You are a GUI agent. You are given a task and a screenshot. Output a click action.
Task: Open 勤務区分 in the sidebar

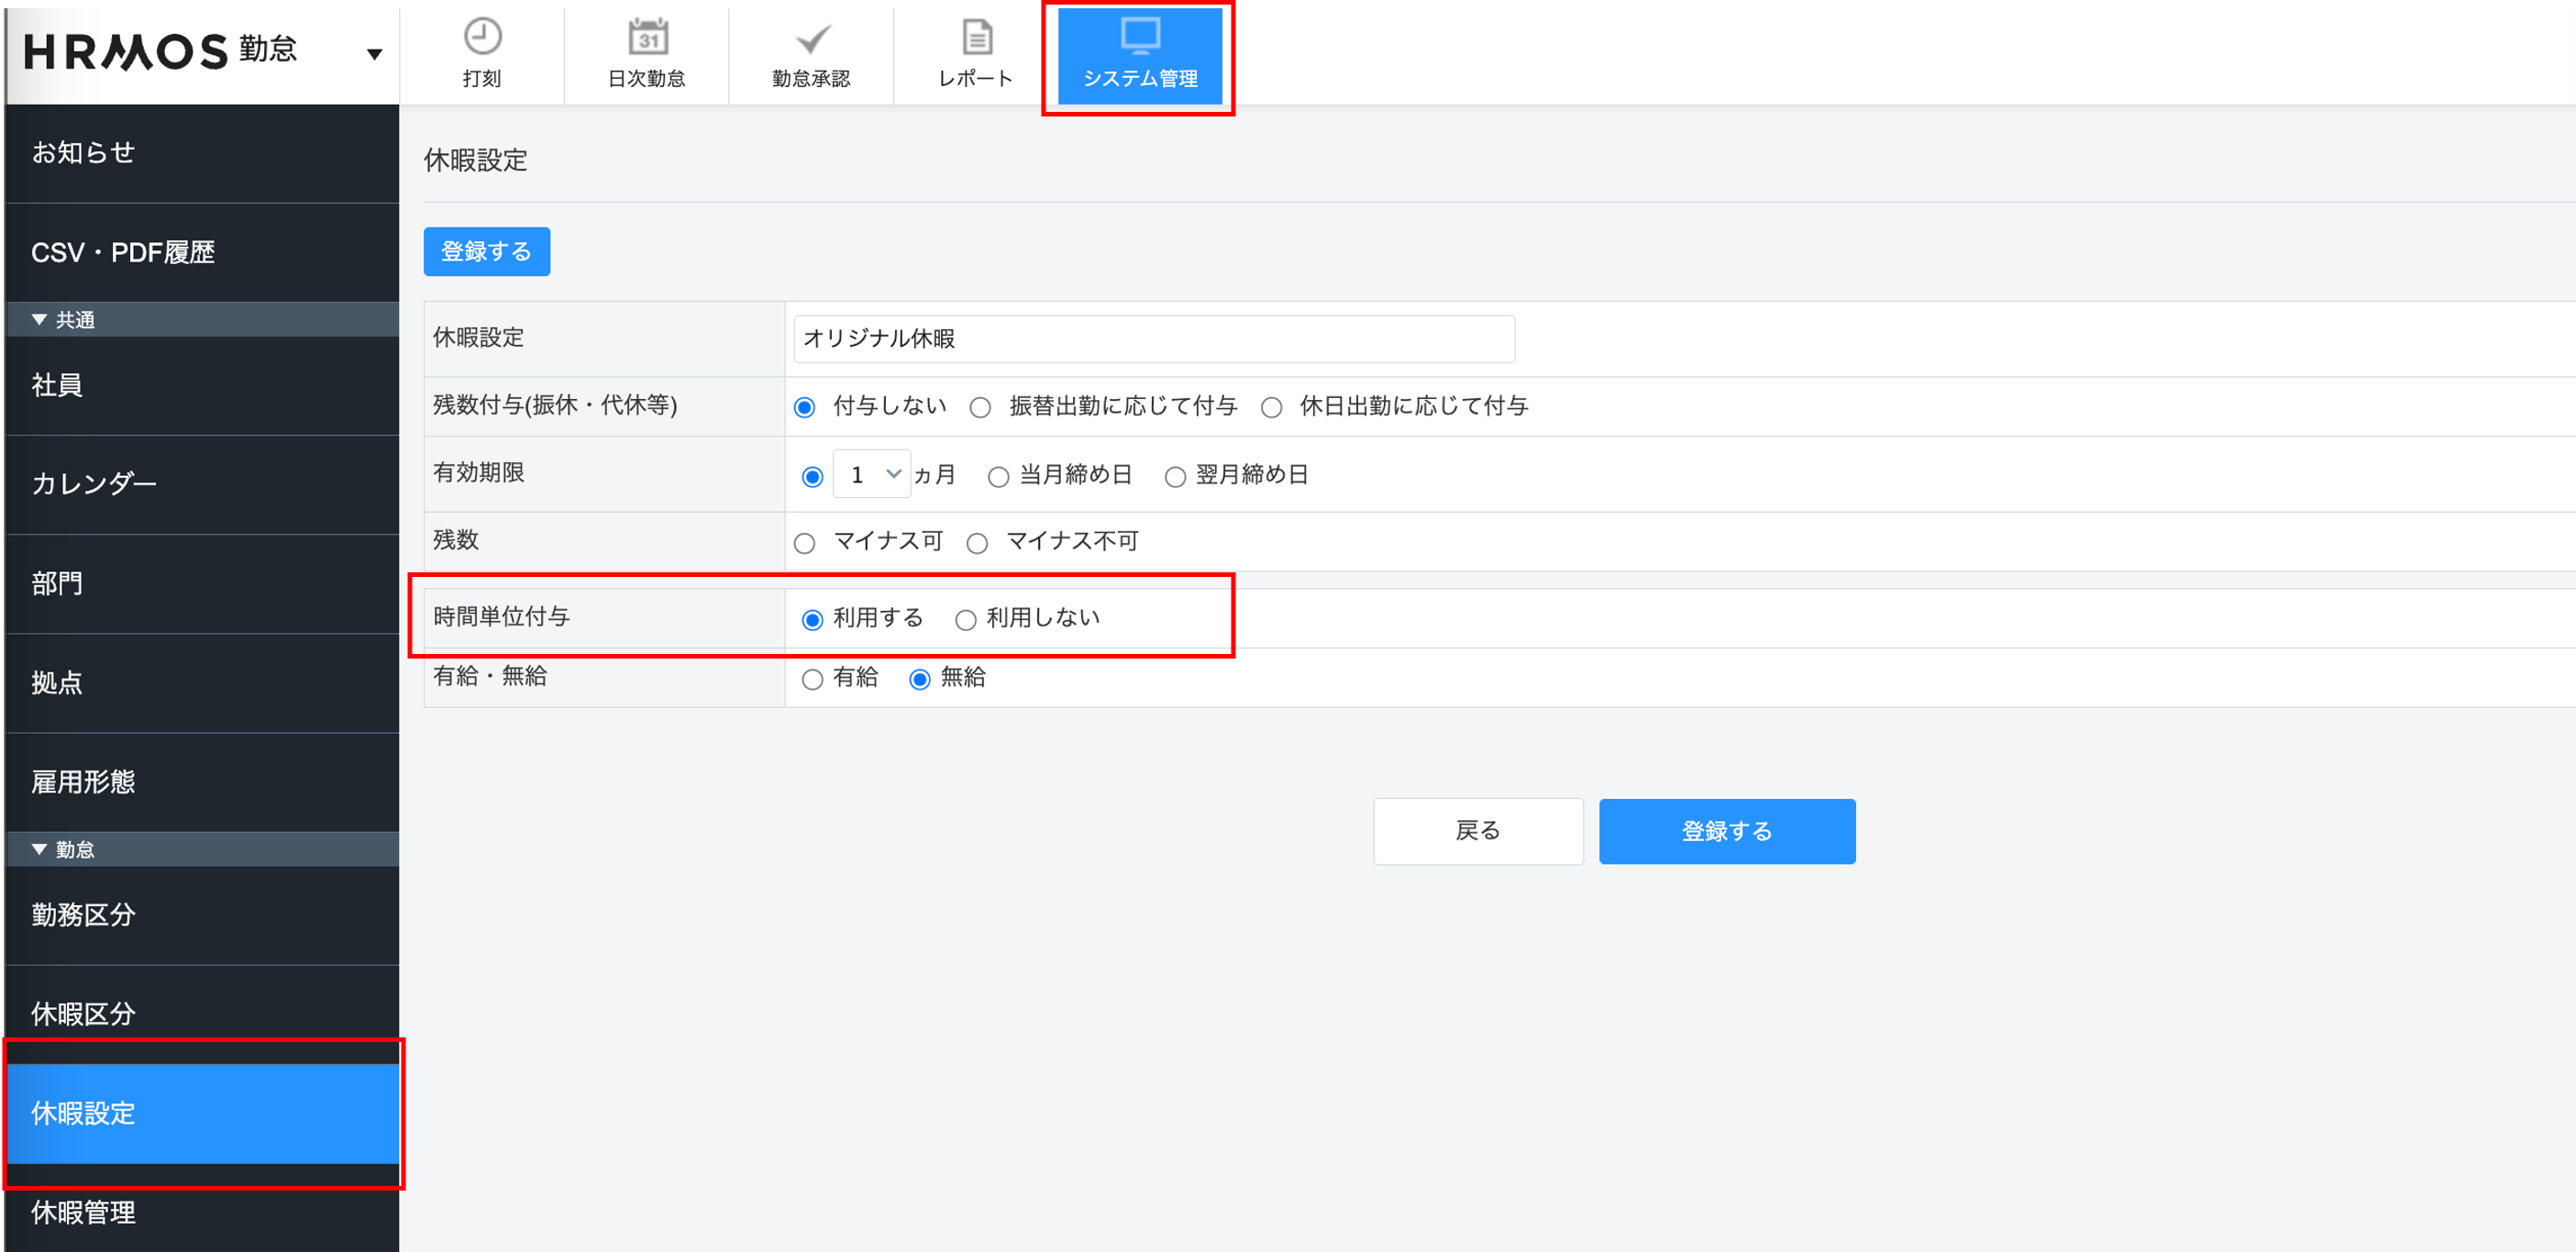pos(84,914)
